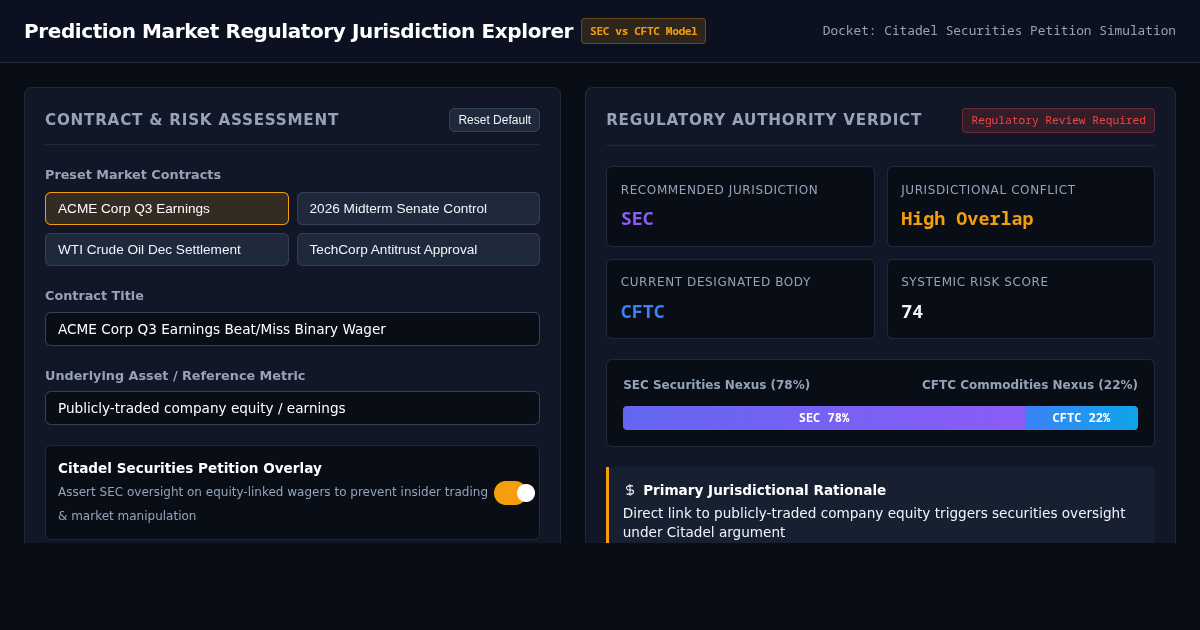Click the dollar icon beside Primary Jurisdictional Rationale
This screenshot has width=1200, height=630.
pos(630,490)
